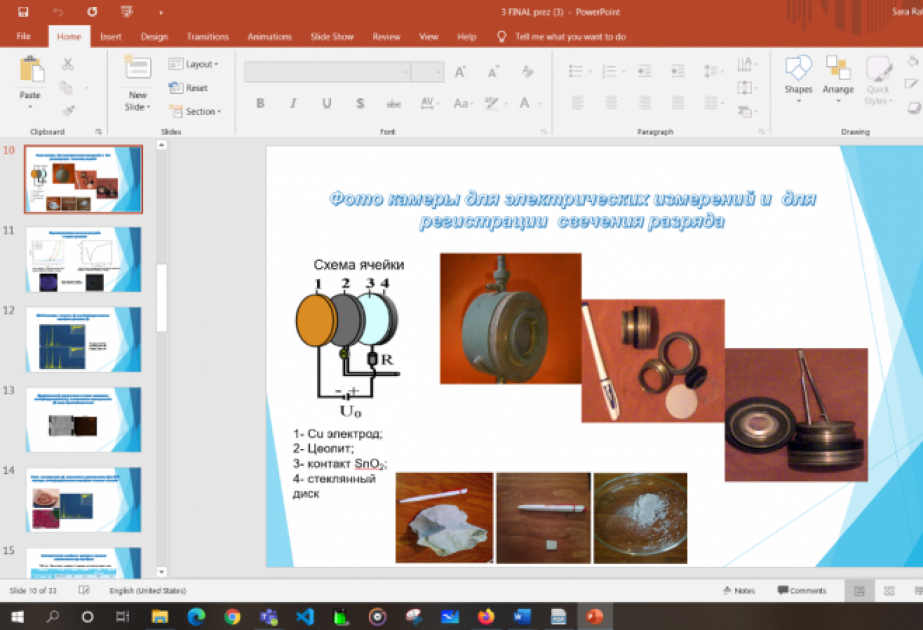Image resolution: width=923 pixels, height=630 pixels.
Task: Open Quick Styles gallery
Action: [878, 80]
